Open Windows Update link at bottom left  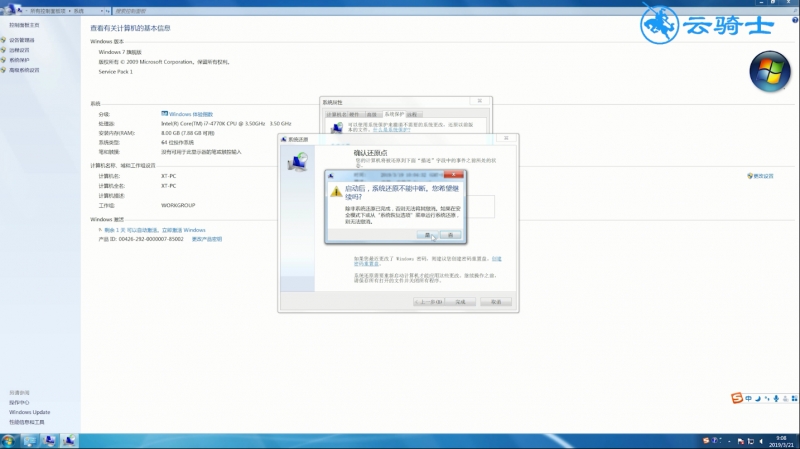click(x=30, y=412)
